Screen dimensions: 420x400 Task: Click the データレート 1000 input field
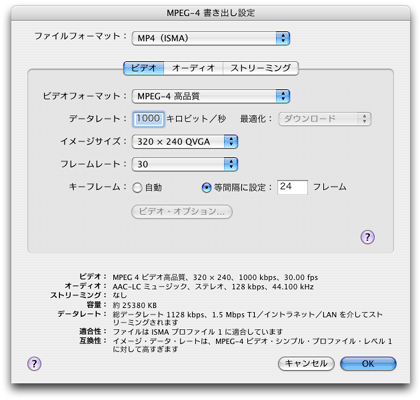click(148, 119)
